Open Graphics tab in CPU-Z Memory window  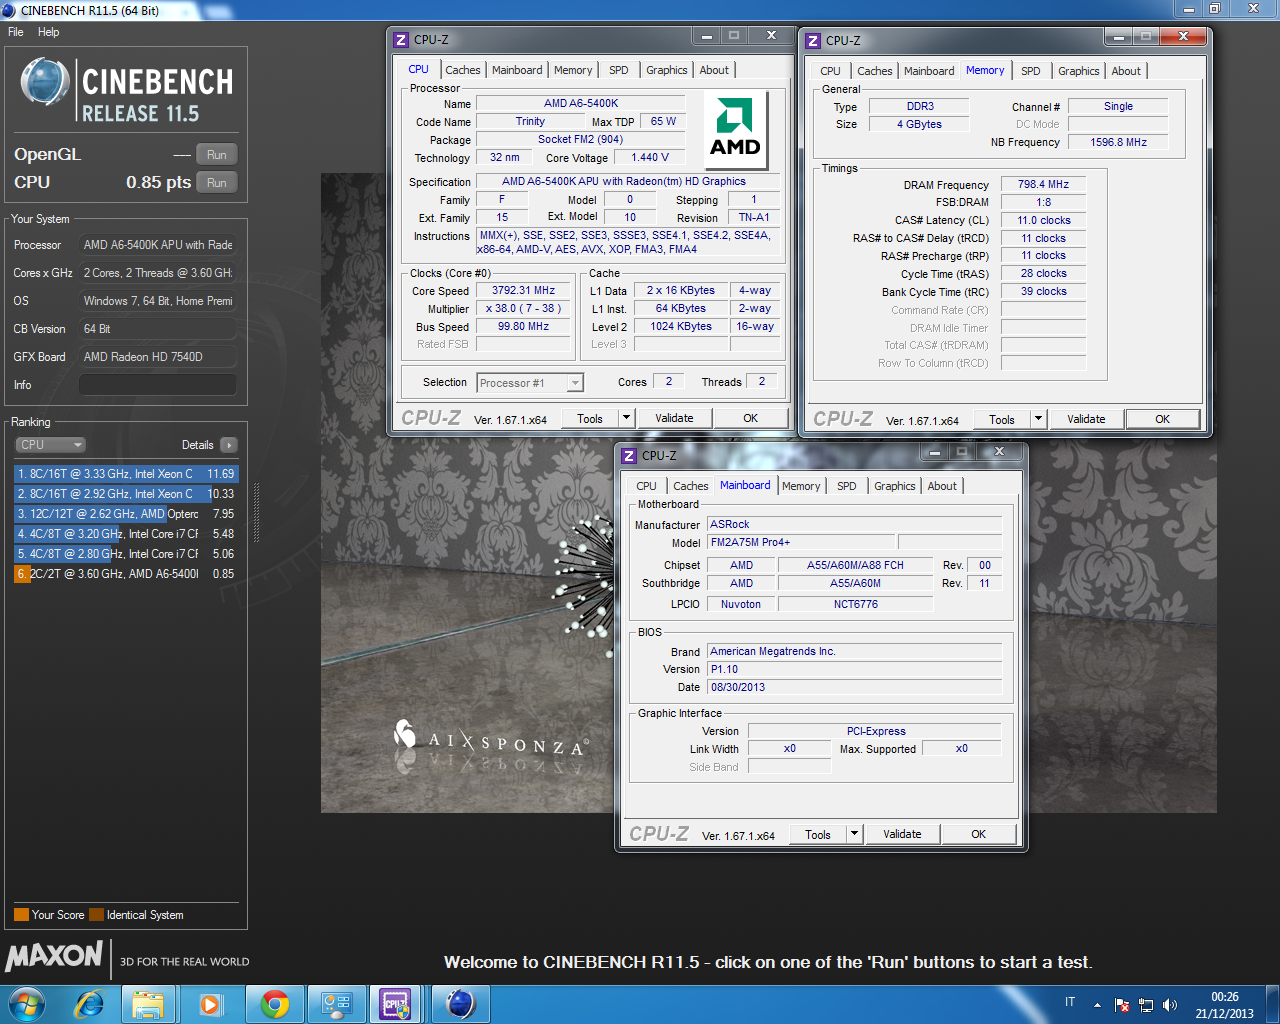[1078, 71]
